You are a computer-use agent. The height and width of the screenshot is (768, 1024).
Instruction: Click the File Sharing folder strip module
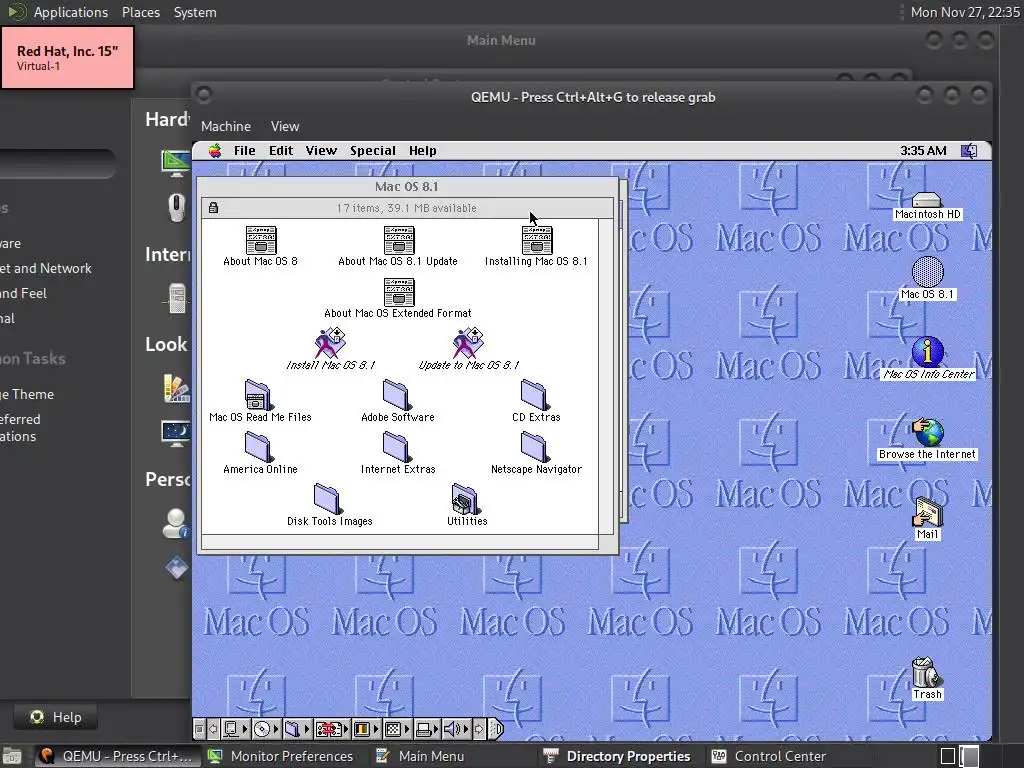click(x=296, y=729)
